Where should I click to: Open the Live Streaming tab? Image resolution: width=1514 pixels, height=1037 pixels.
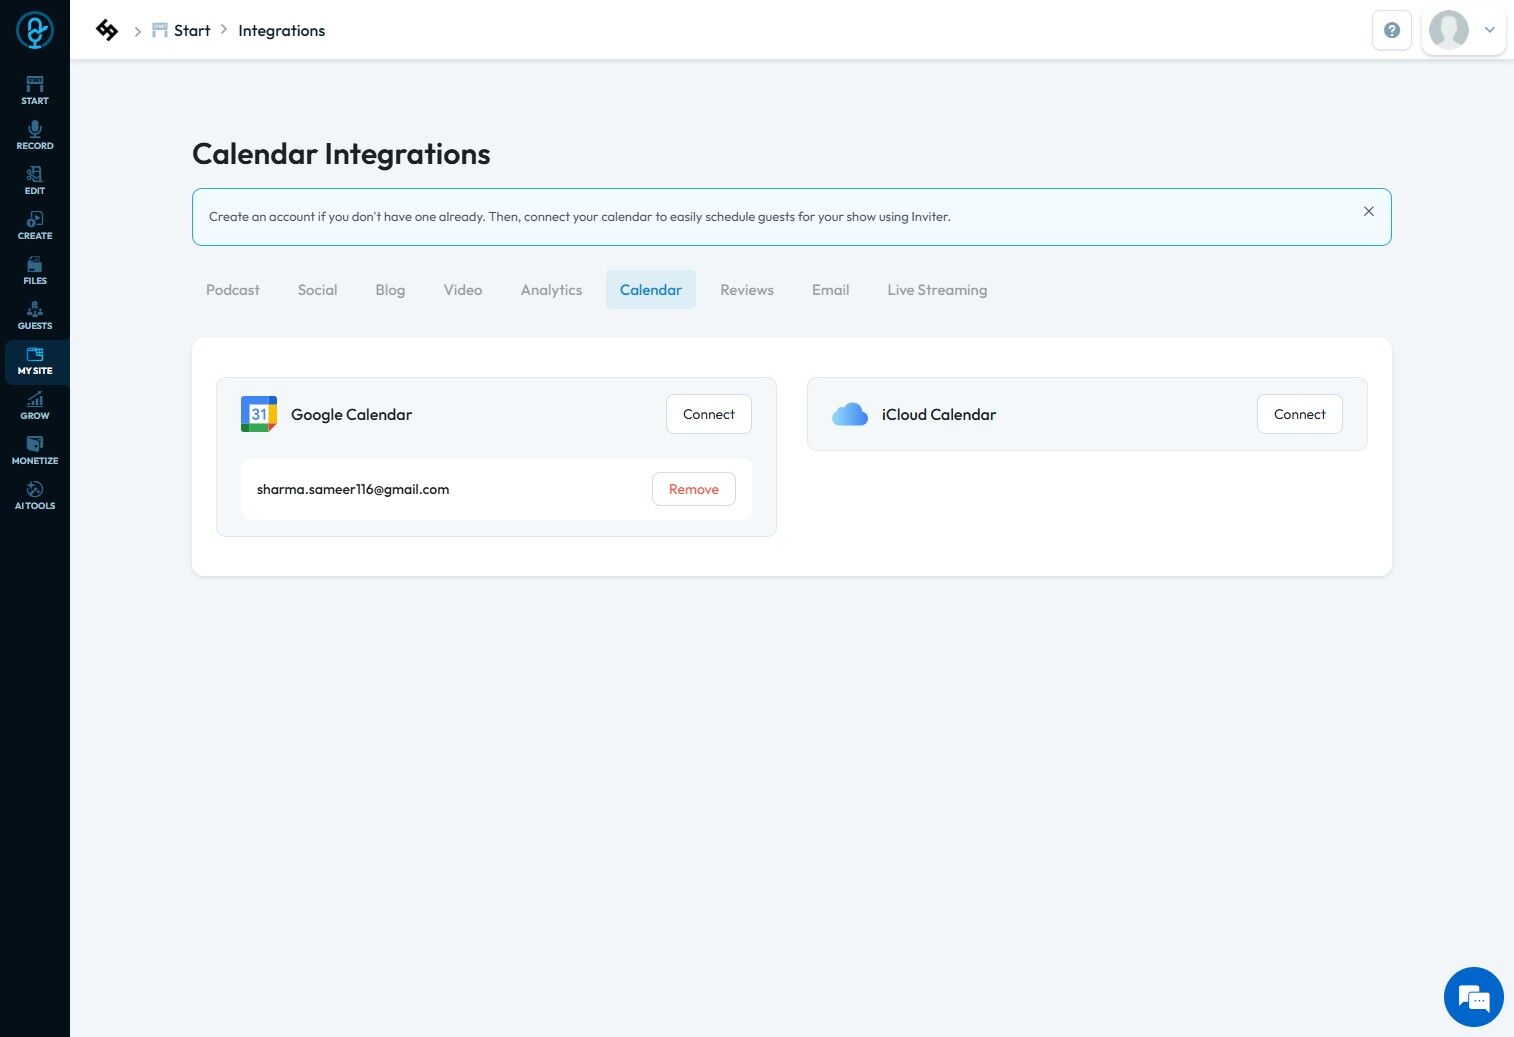[937, 290]
